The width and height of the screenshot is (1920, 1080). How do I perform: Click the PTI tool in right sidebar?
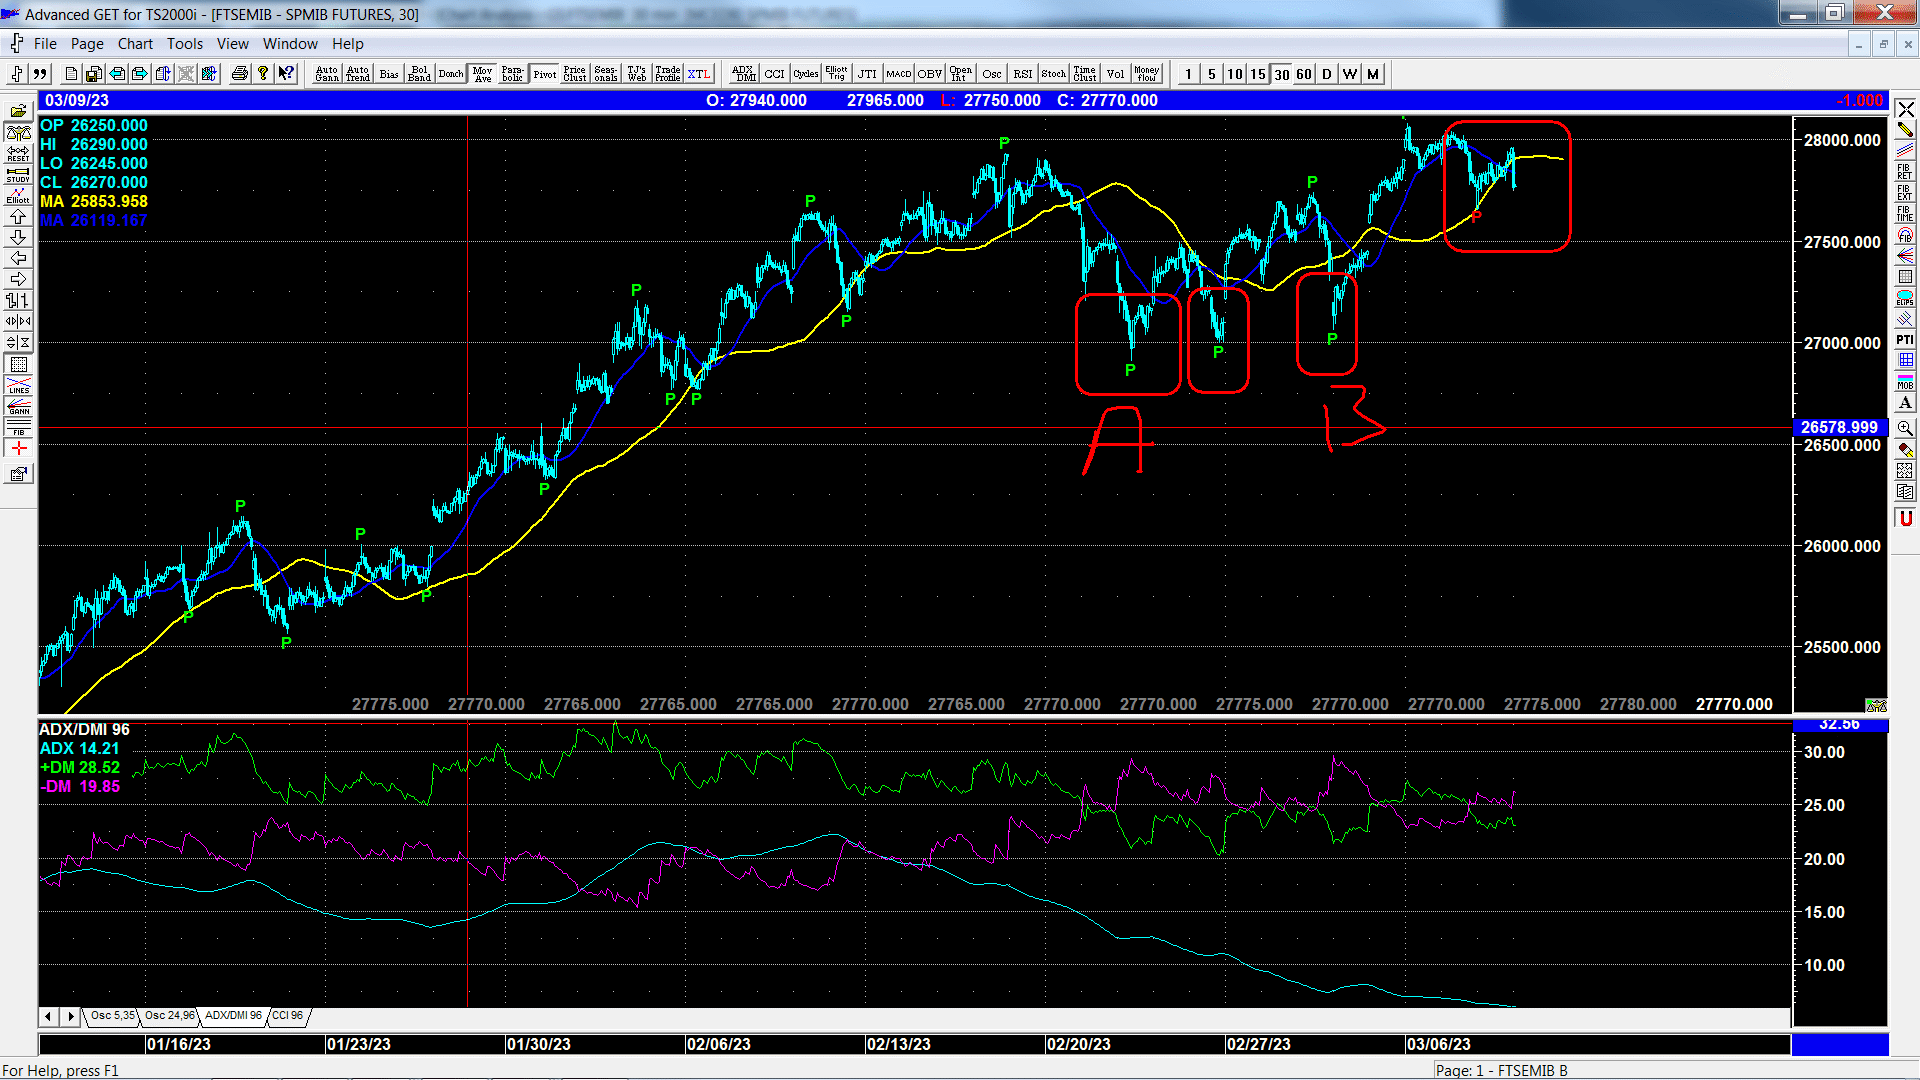[1905, 339]
